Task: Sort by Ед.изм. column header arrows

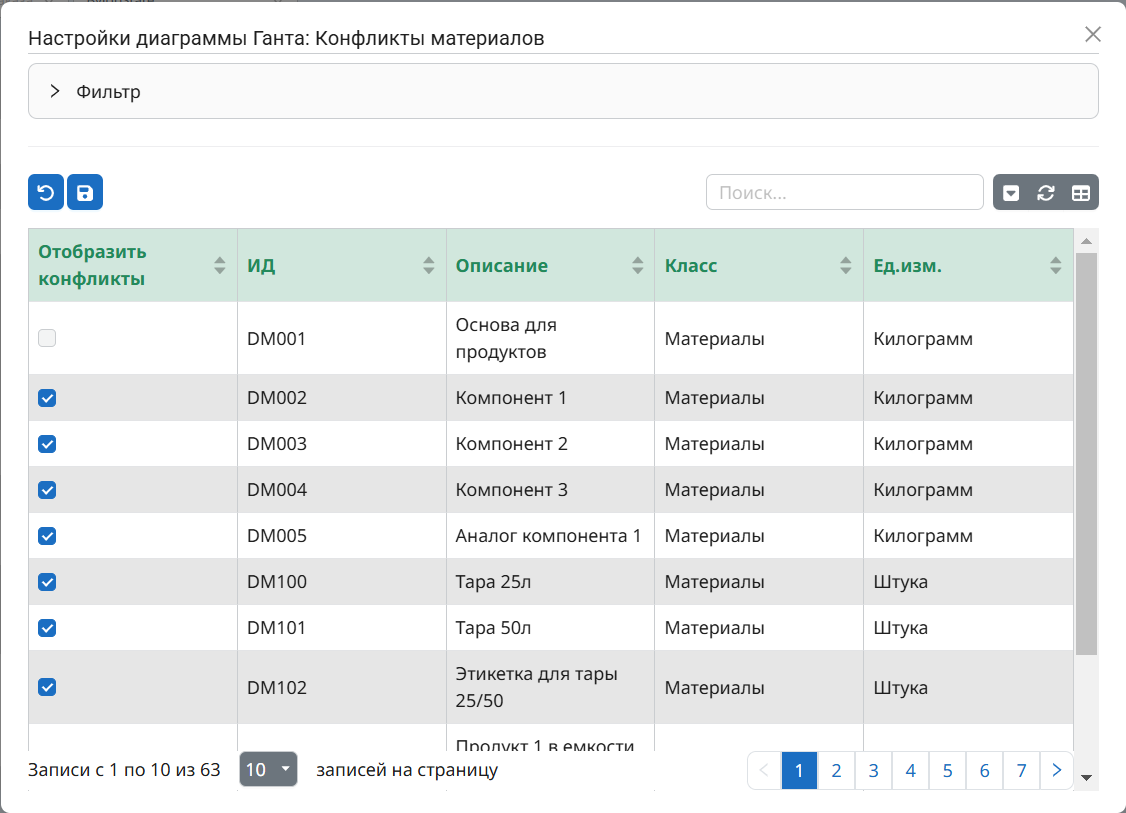Action: (1056, 266)
